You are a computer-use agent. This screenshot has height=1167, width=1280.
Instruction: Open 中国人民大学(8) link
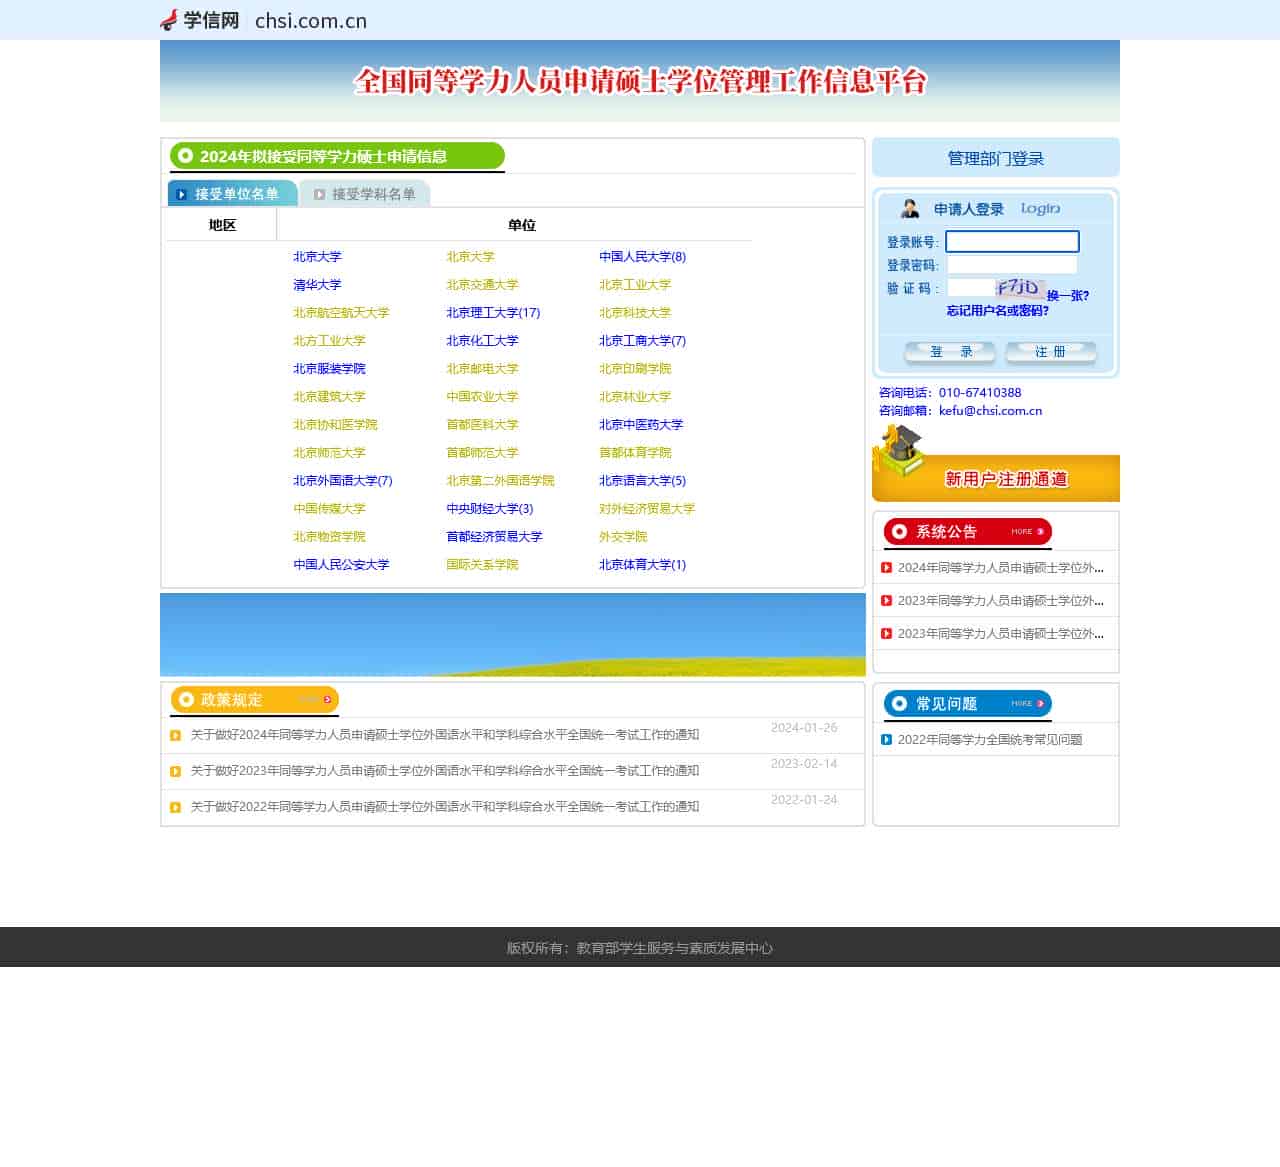point(642,257)
